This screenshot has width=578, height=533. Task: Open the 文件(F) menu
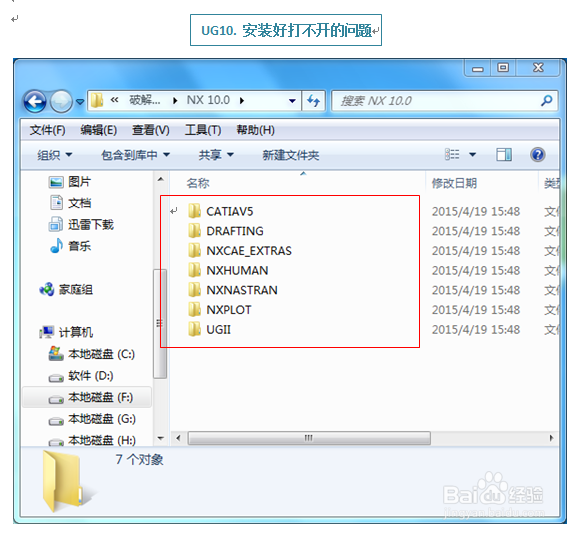click(x=48, y=130)
